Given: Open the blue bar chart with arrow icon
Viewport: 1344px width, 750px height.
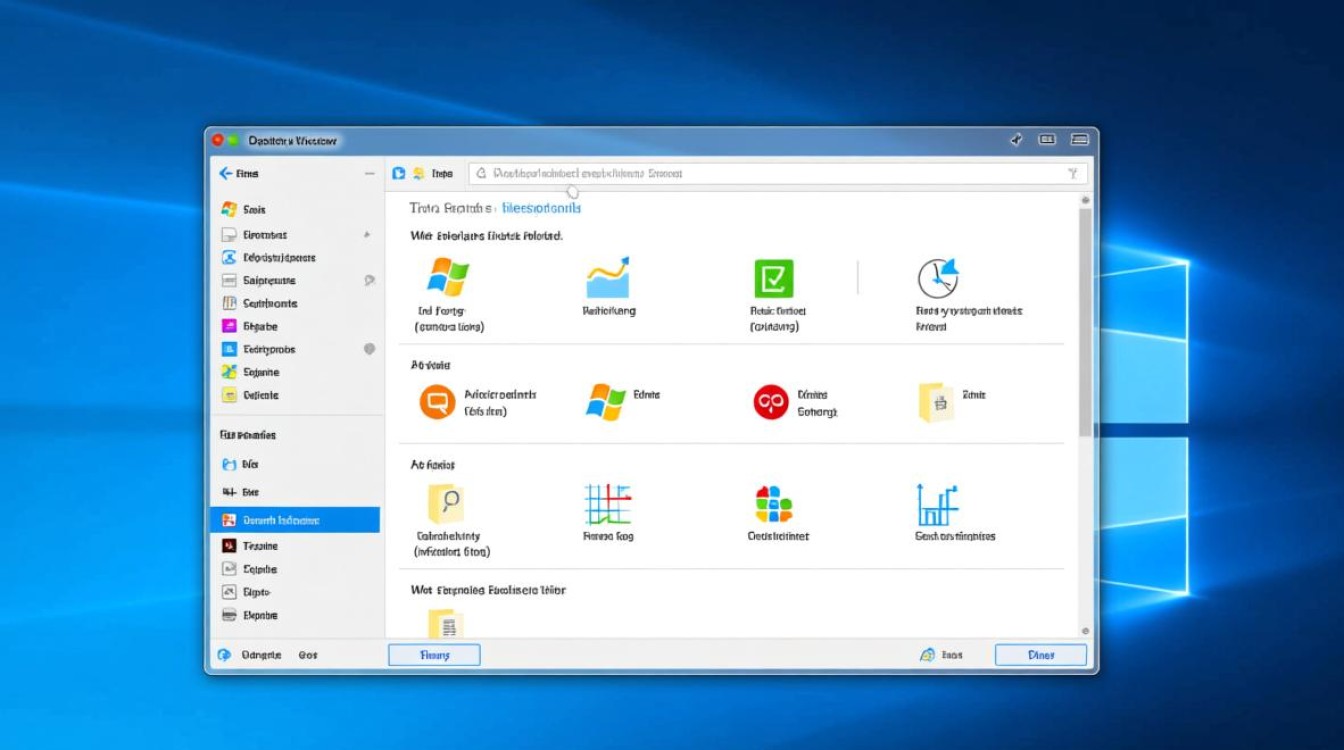Looking at the screenshot, I should coord(937,504).
